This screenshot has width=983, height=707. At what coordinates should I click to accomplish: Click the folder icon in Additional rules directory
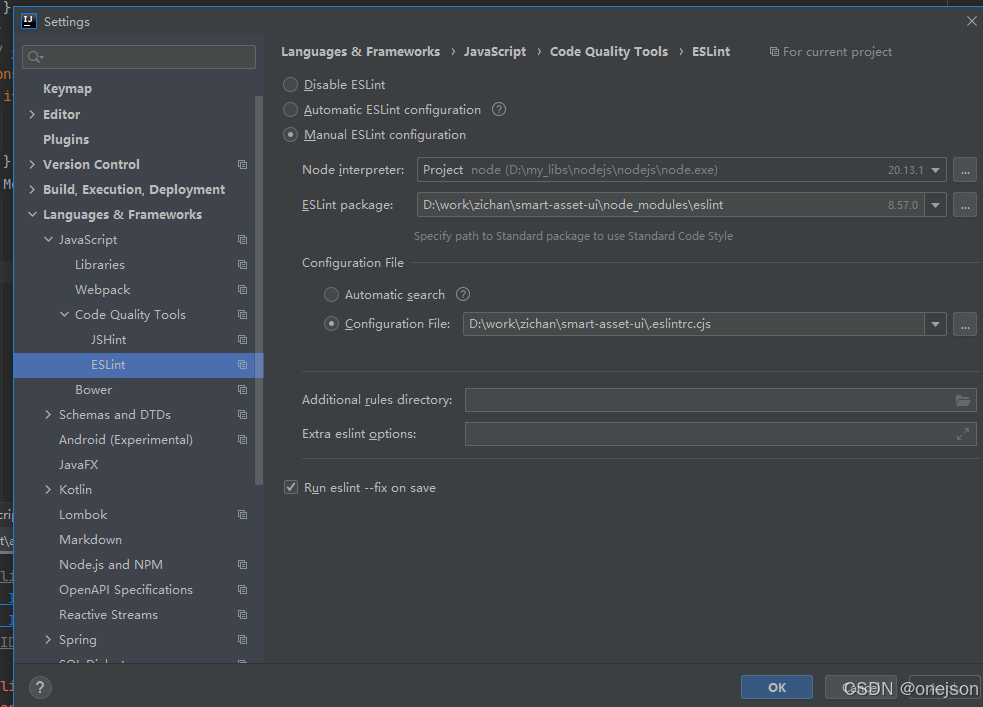click(x=963, y=400)
